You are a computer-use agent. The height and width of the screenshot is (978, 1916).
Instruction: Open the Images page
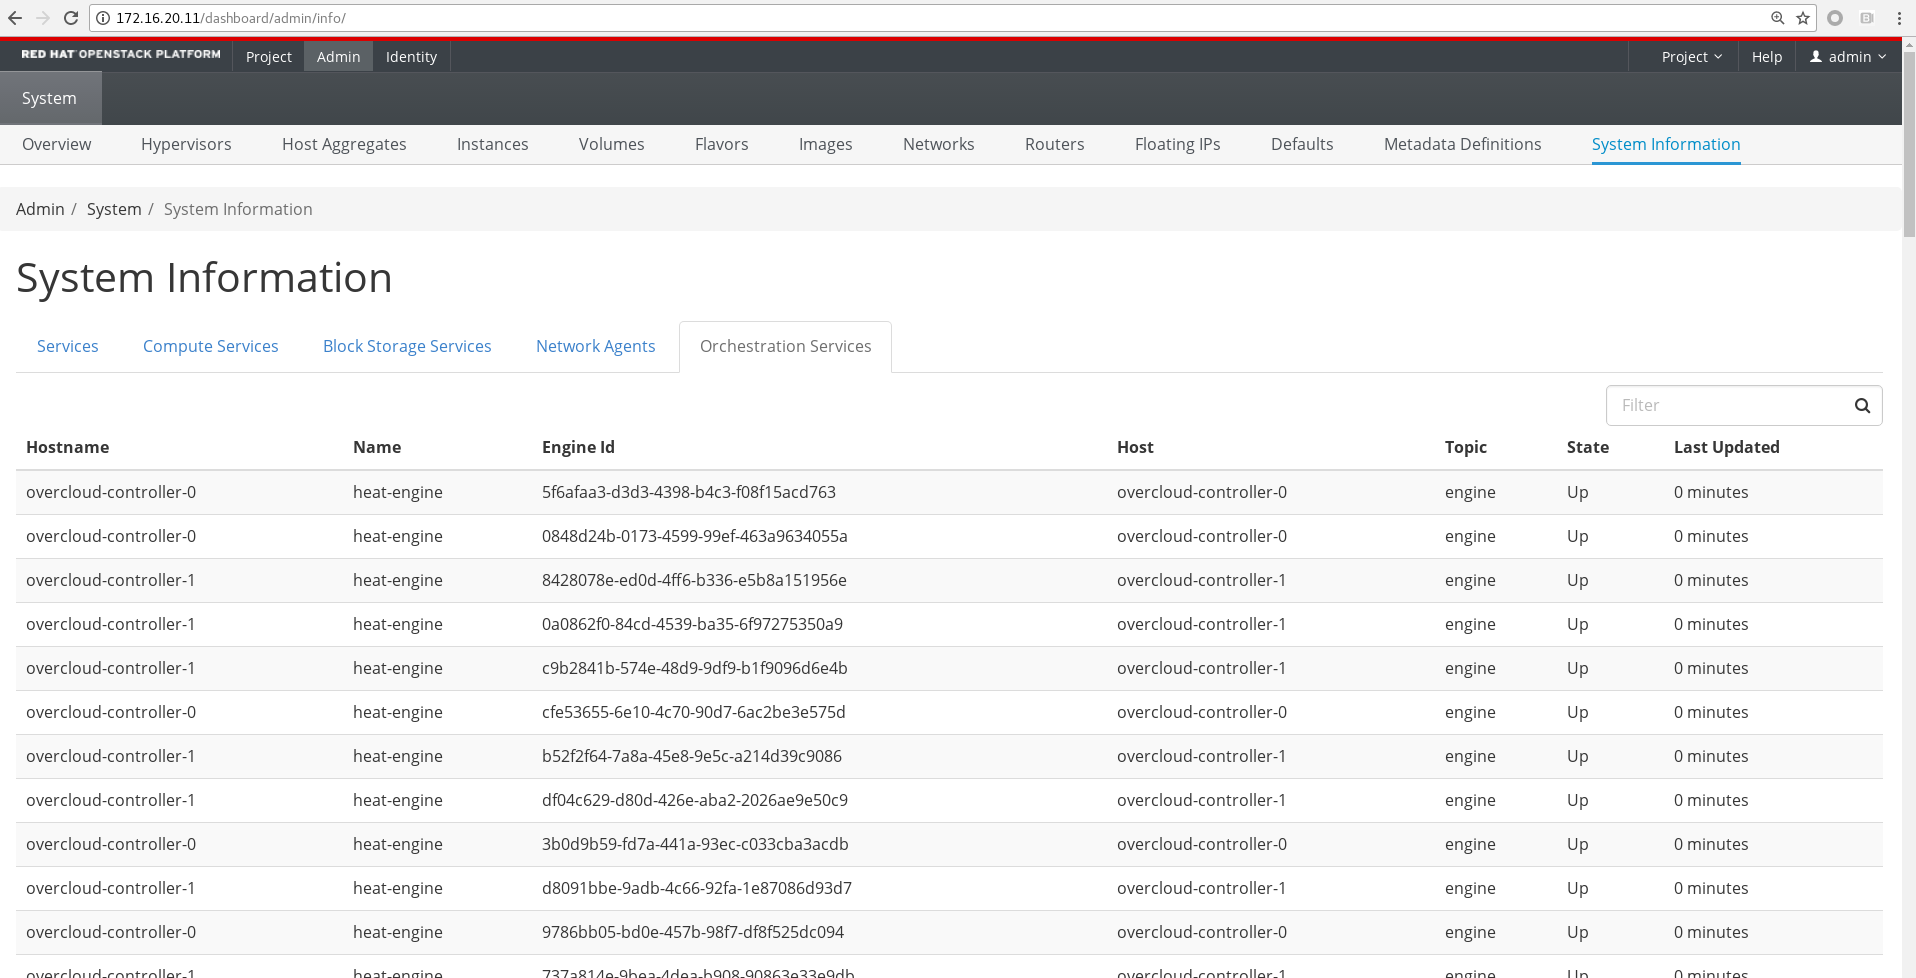(x=826, y=144)
